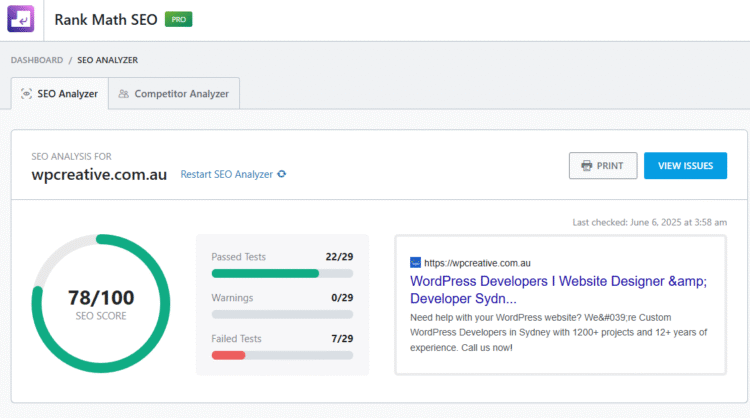Click the printer icon in PRINT button
The image size is (750, 418).
click(586, 165)
